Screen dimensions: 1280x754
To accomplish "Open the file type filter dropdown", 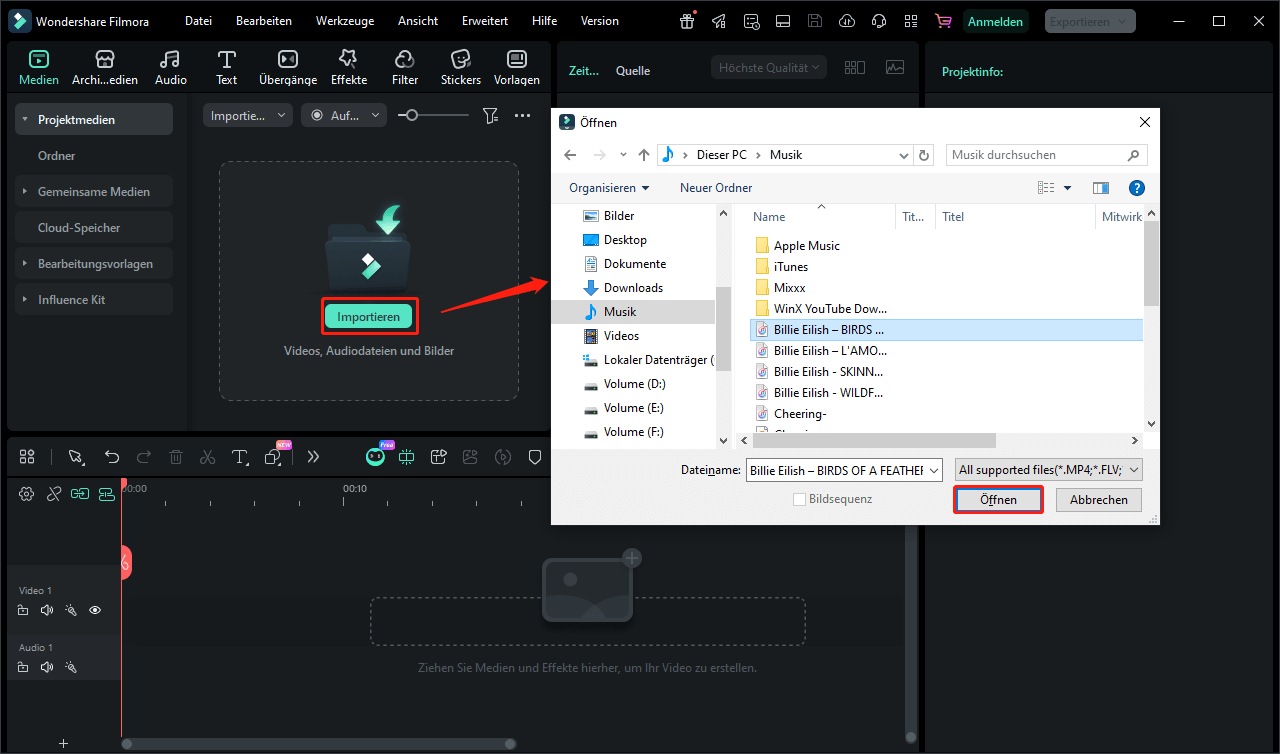I will [1048, 470].
